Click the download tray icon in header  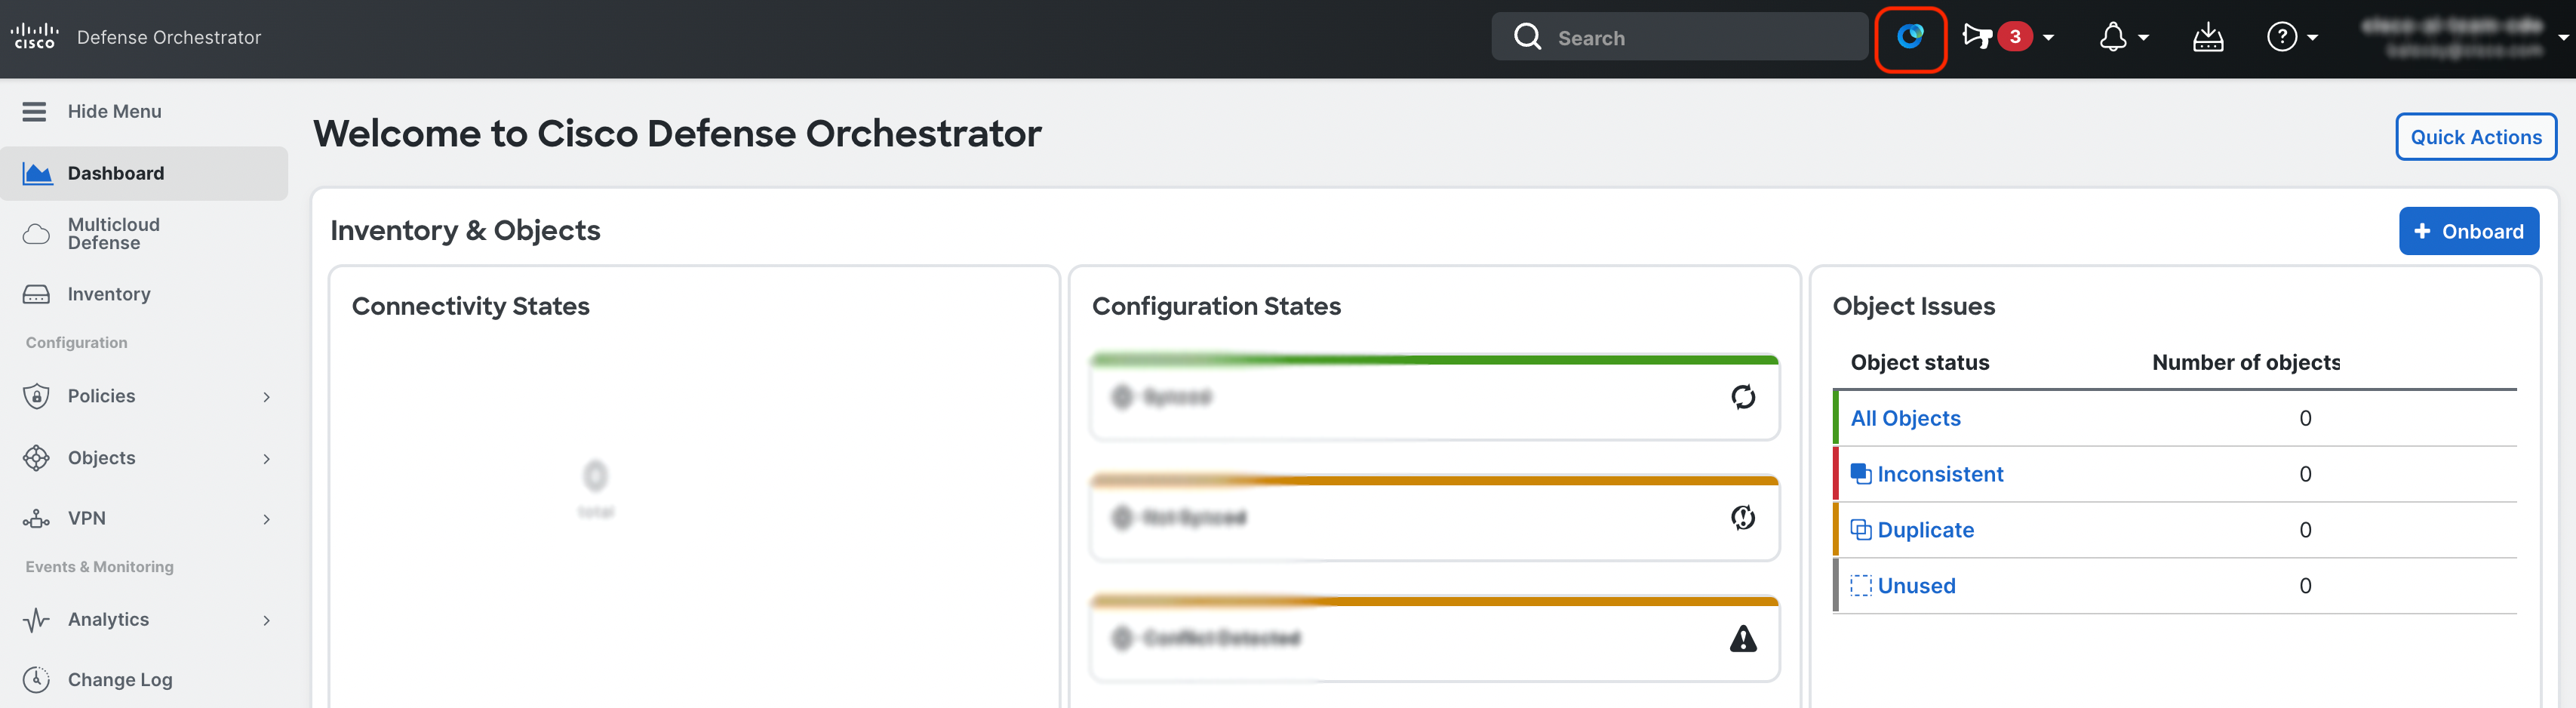click(x=2207, y=38)
